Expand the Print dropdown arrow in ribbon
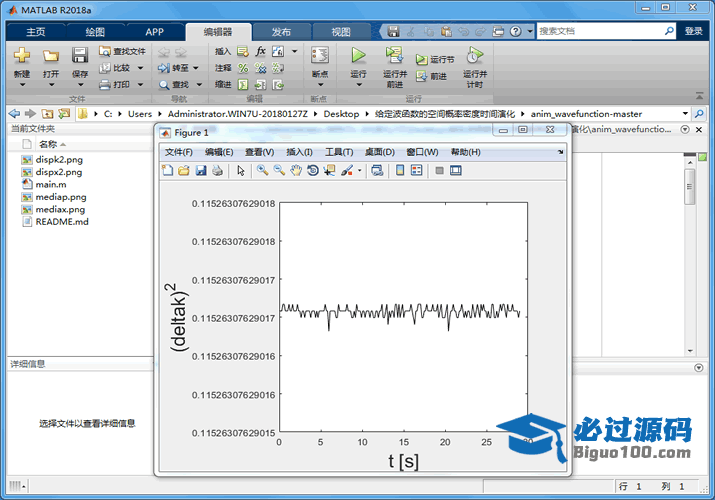715x500 pixels. (x=140, y=84)
